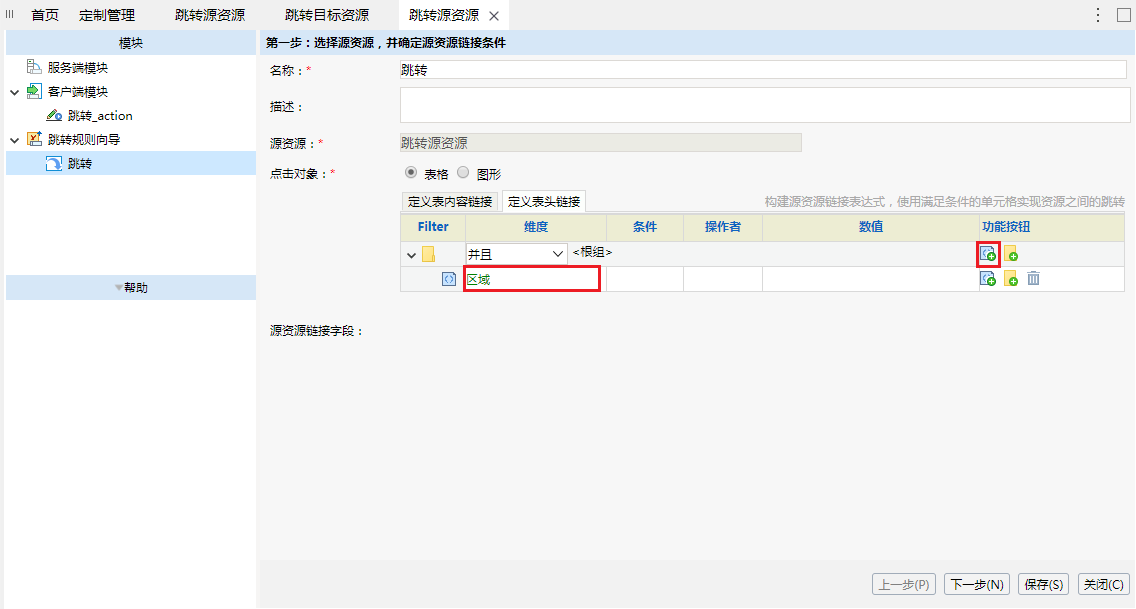
Task: Click the 操作者 cell in 区域 row
Action: click(x=722, y=279)
